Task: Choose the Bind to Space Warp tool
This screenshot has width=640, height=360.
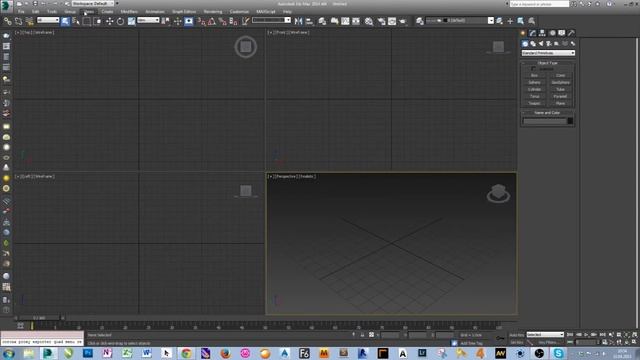Action: (x=29, y=21)
